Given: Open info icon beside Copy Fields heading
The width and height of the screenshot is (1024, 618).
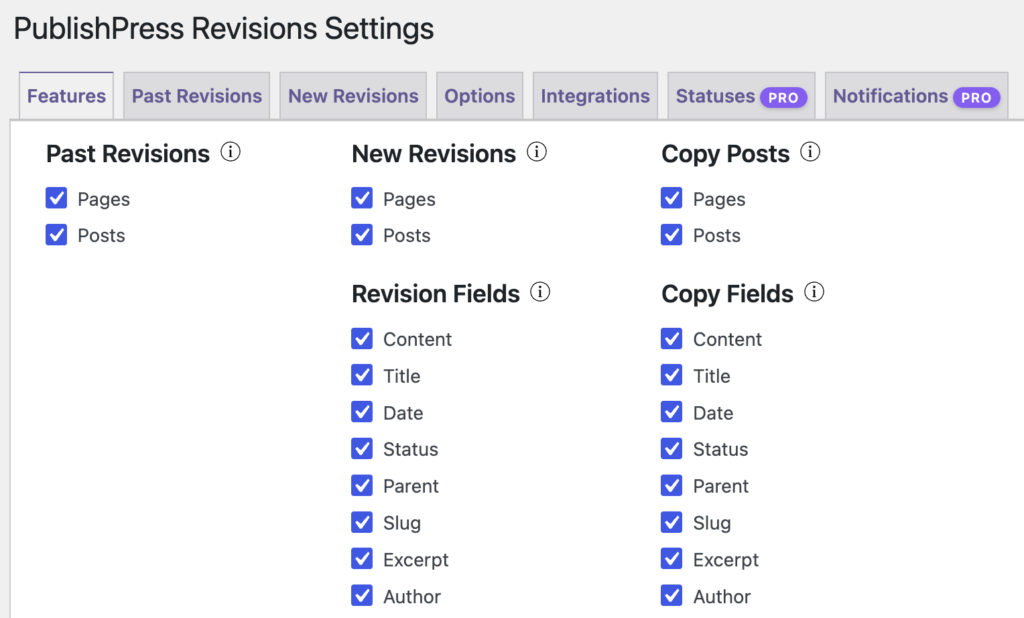Looking at the screenshot, I should 814,292.
